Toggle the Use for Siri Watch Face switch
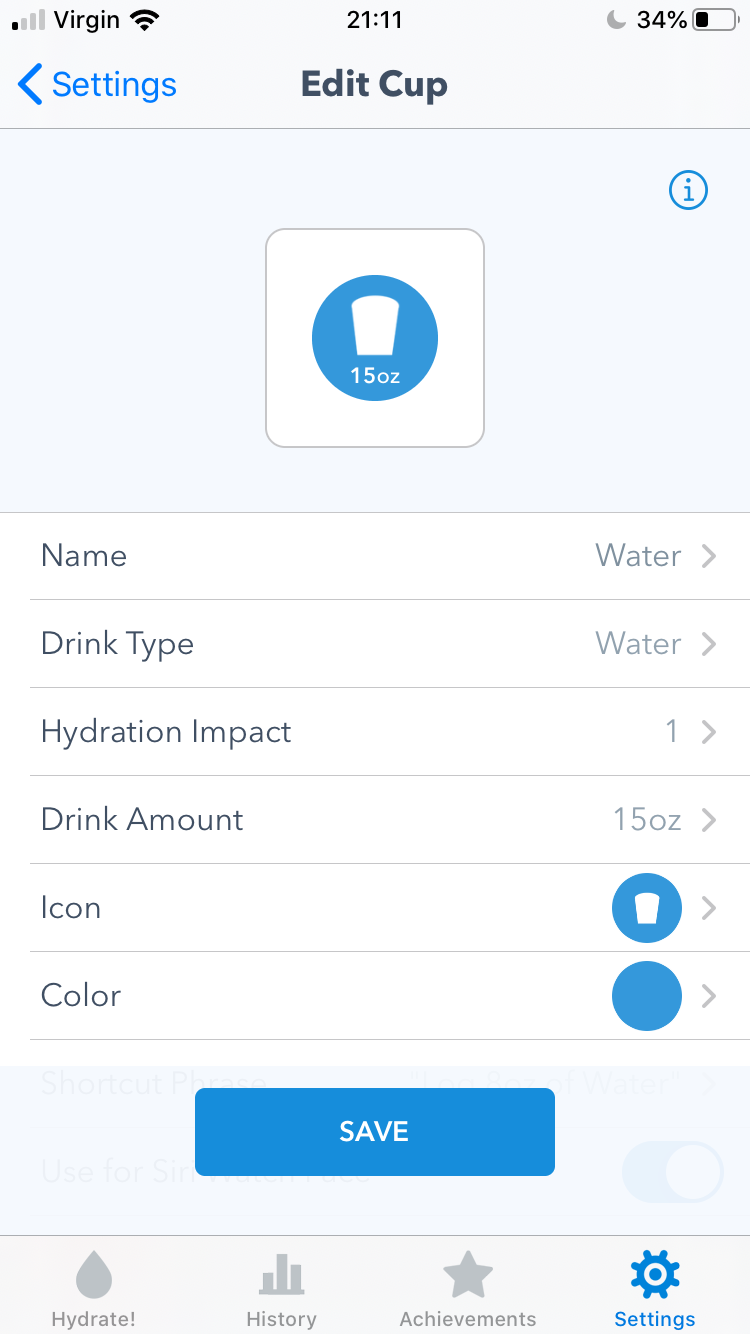 tap(672, 1172)
